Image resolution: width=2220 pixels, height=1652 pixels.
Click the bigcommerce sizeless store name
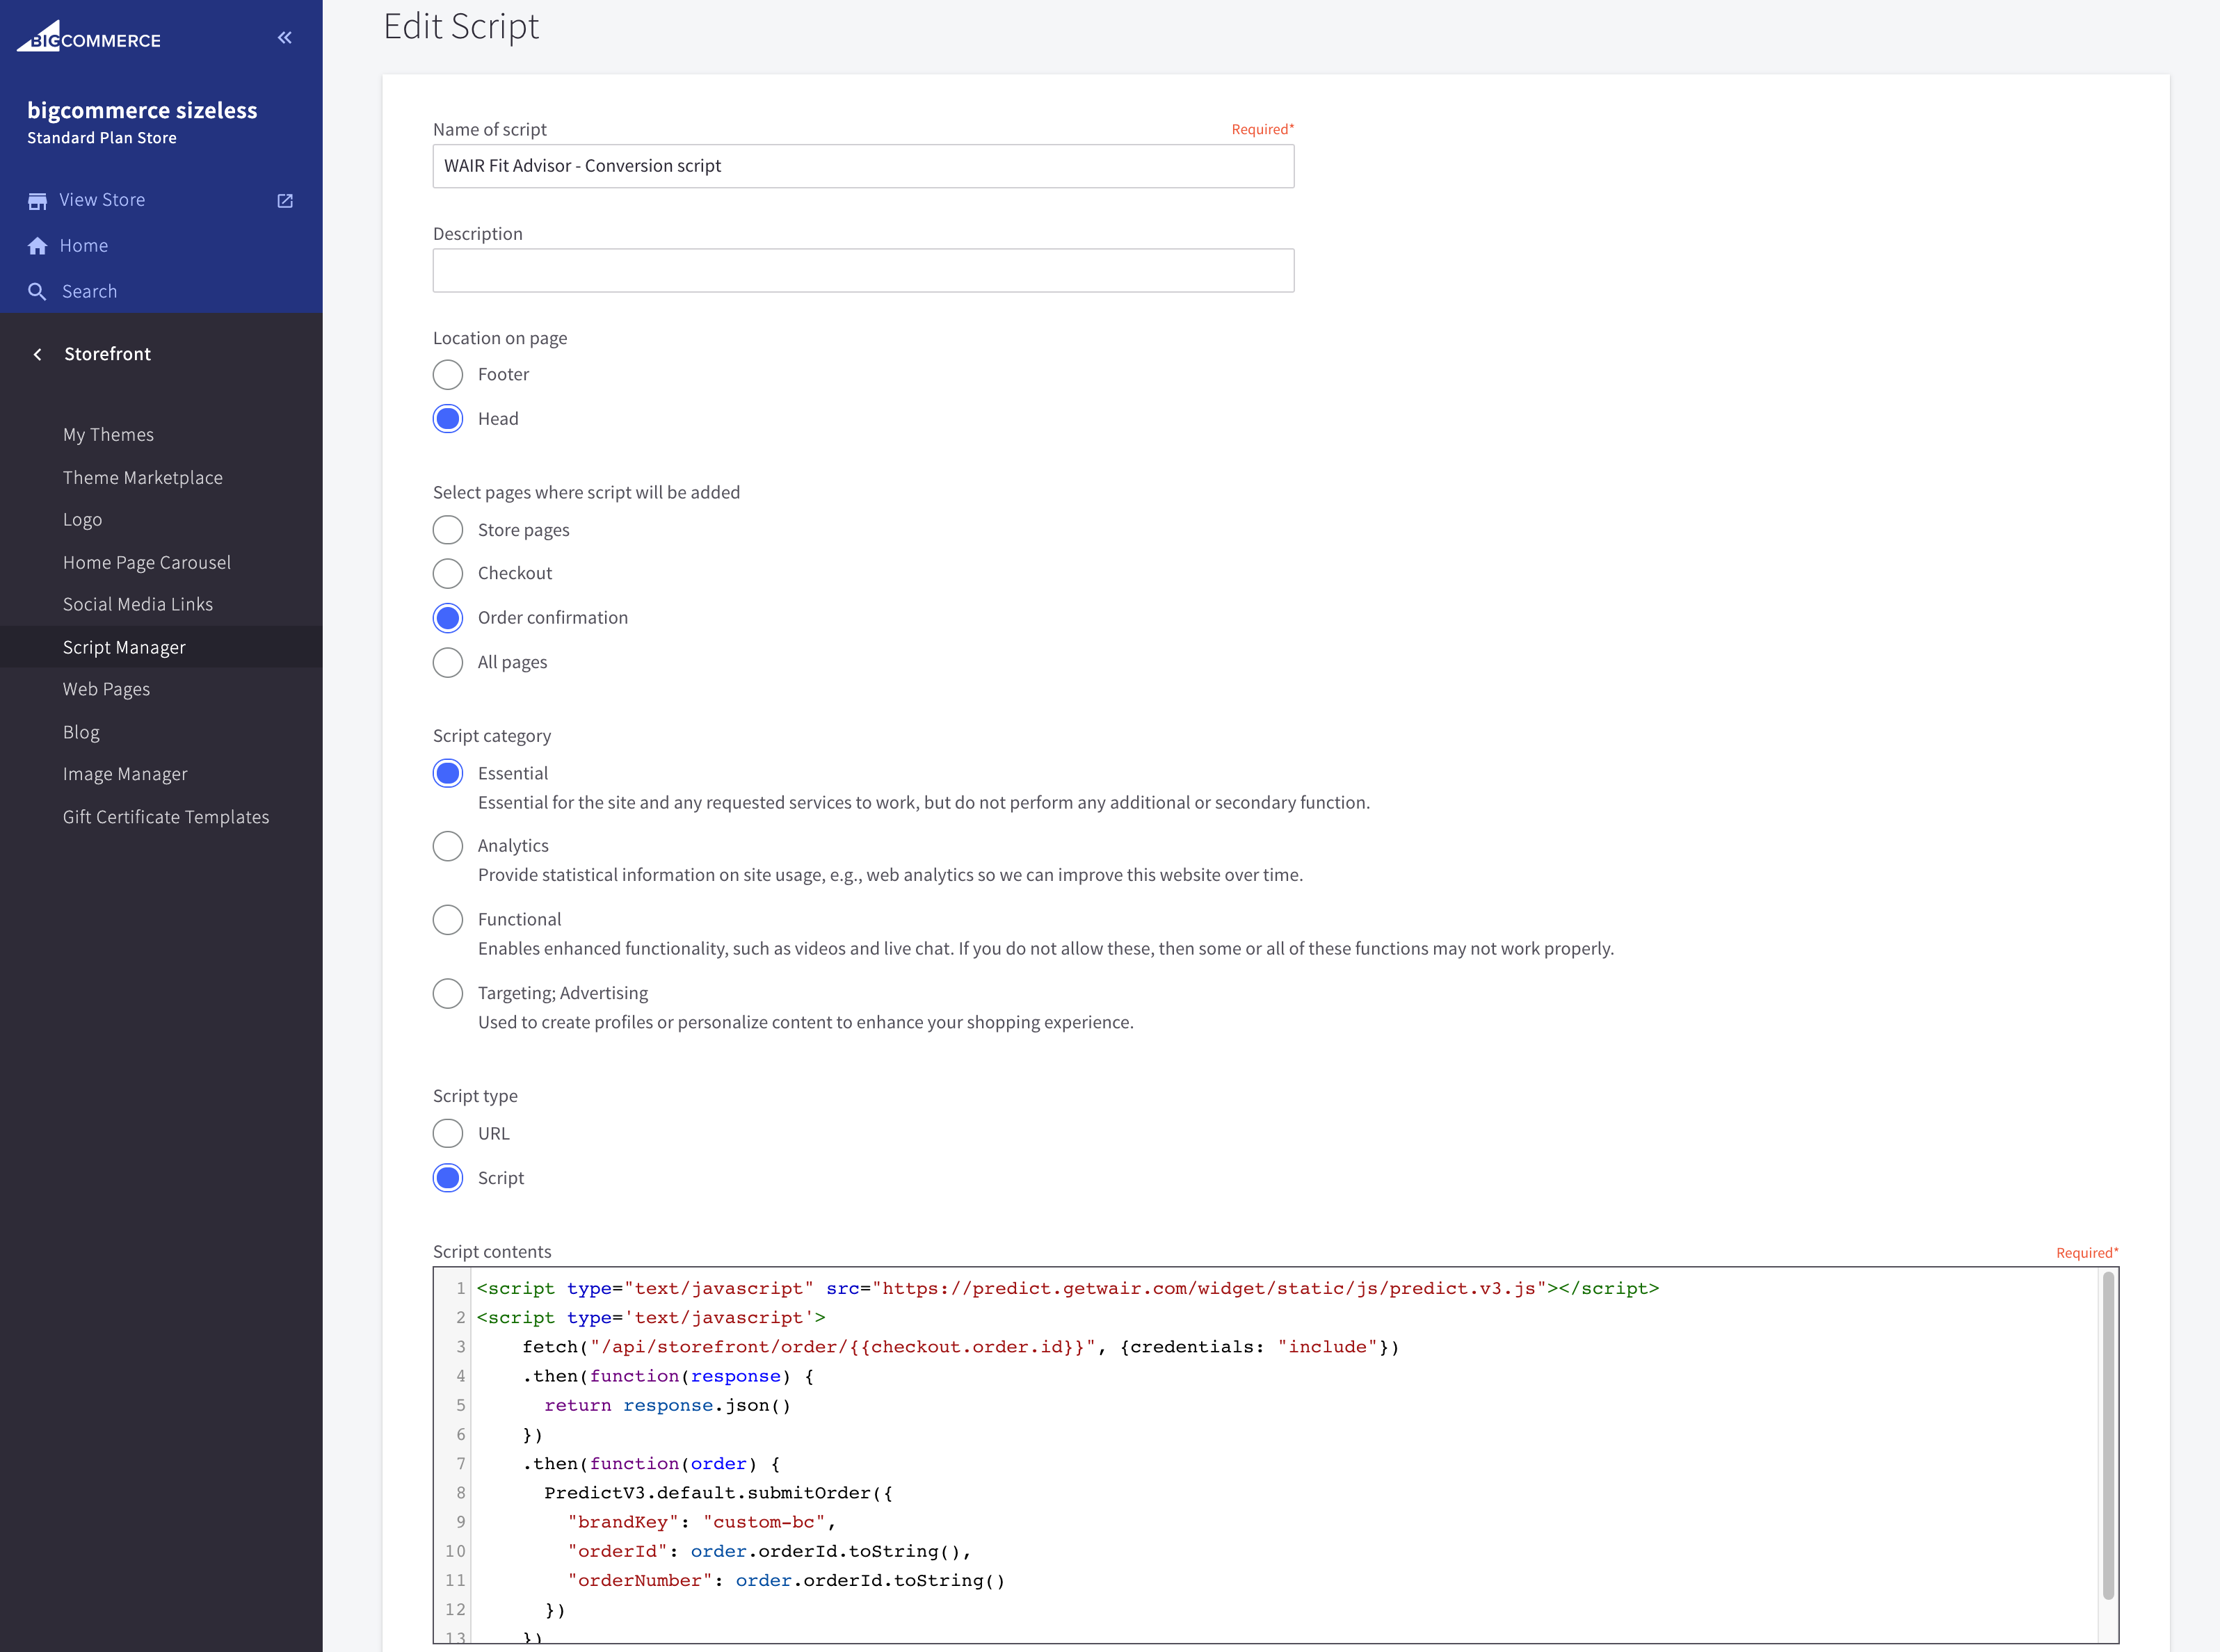142,110
